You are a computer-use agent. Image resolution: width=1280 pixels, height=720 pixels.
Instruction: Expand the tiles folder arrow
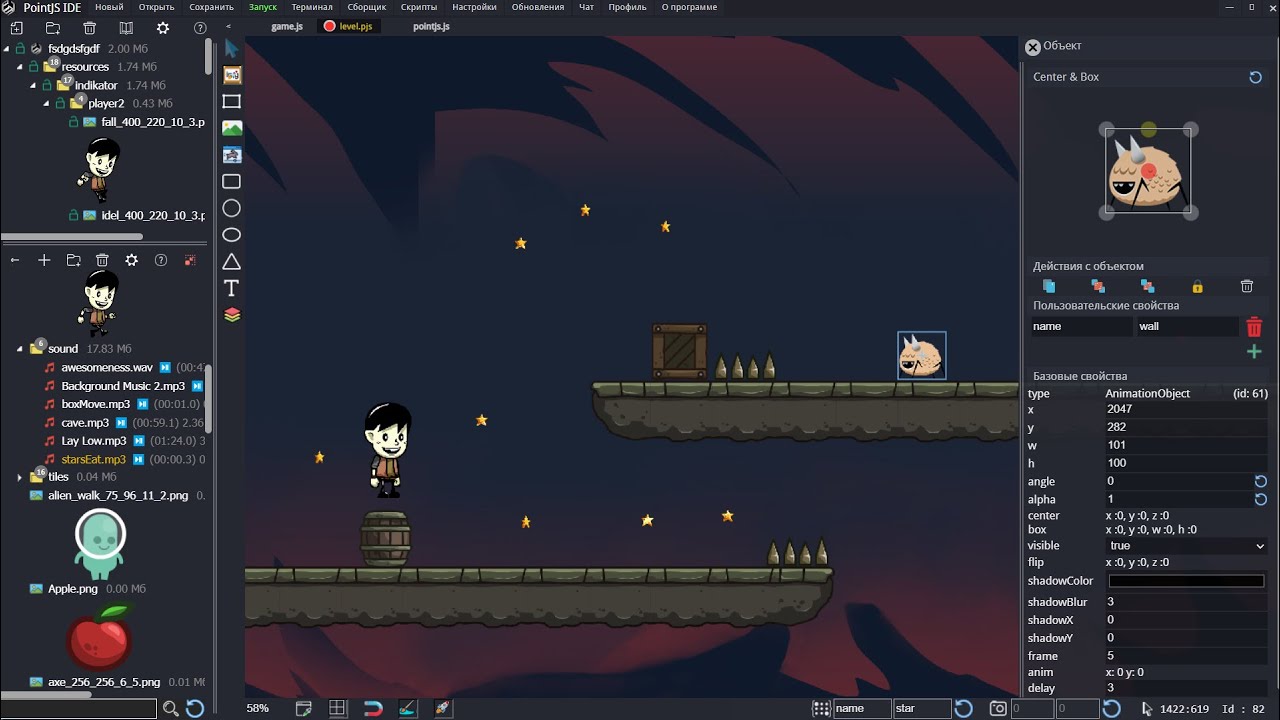click(20, 477)
